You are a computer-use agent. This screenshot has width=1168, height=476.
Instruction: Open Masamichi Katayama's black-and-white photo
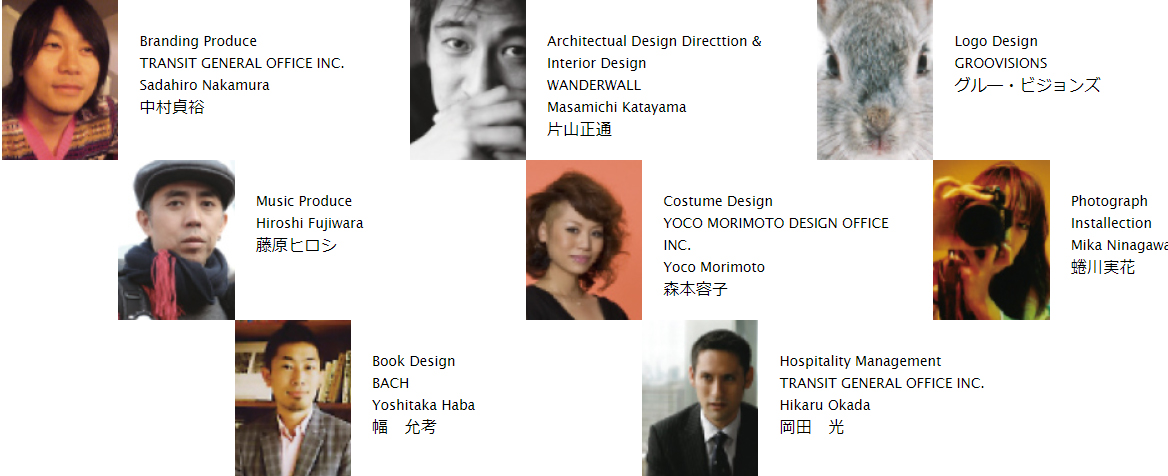(468, 80)
